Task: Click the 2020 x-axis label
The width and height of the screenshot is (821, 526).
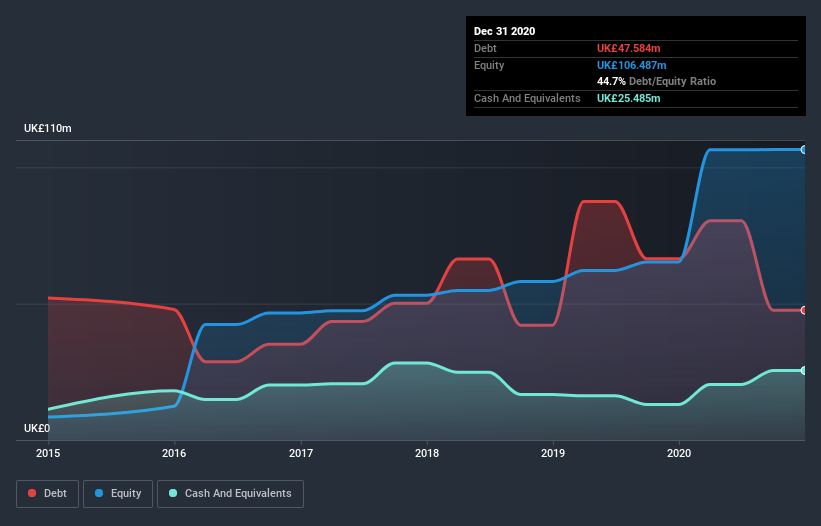Action: (679, 453)
